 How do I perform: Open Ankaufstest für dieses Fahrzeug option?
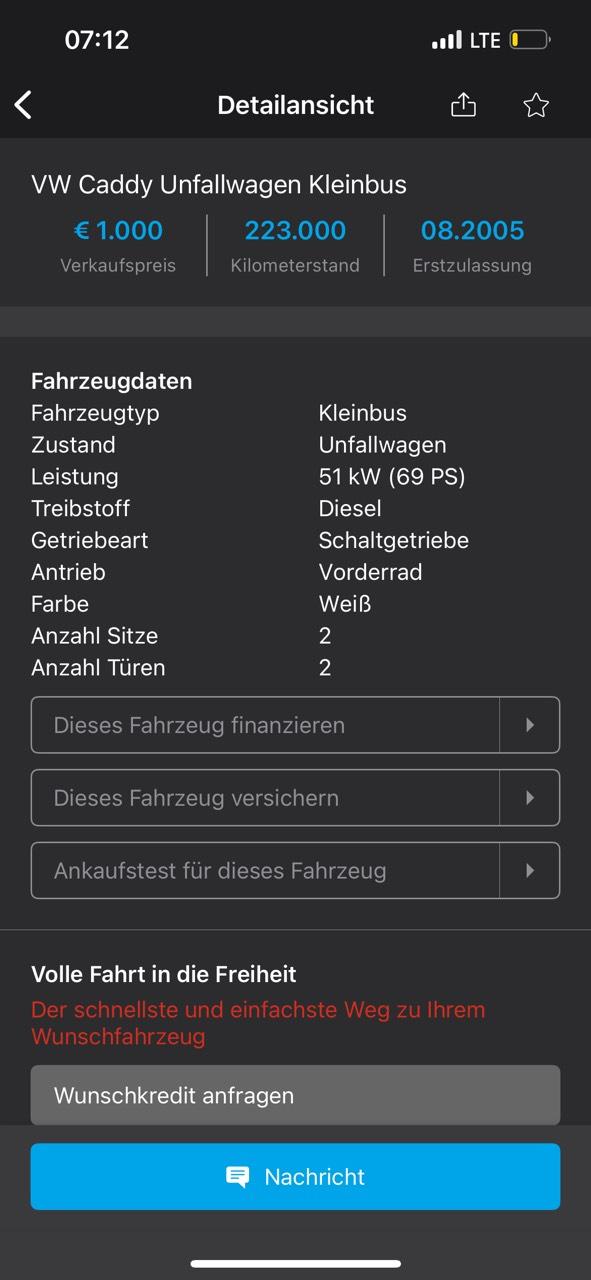tap(295, 871)
